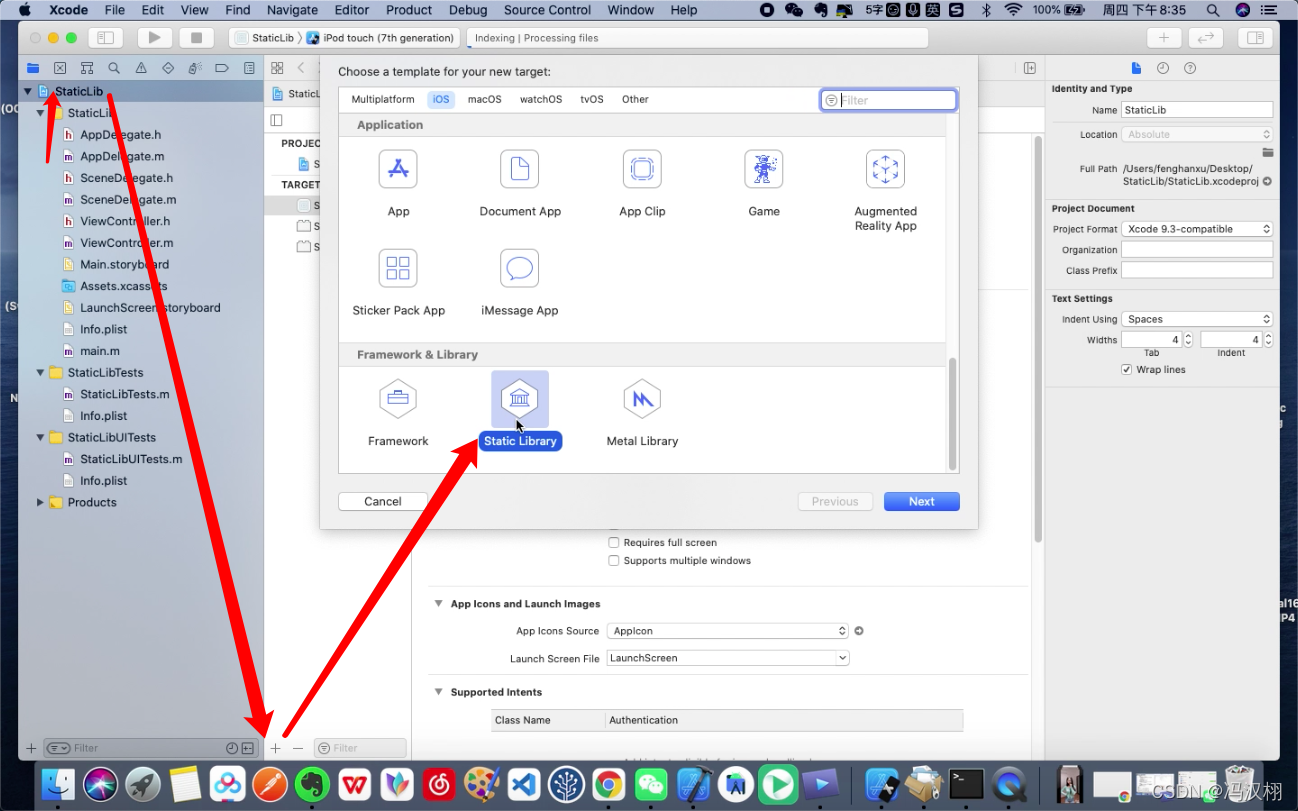Switch to the Multiplatform tab
This screenshot has height=811, width=1298.
coord(383,99)
